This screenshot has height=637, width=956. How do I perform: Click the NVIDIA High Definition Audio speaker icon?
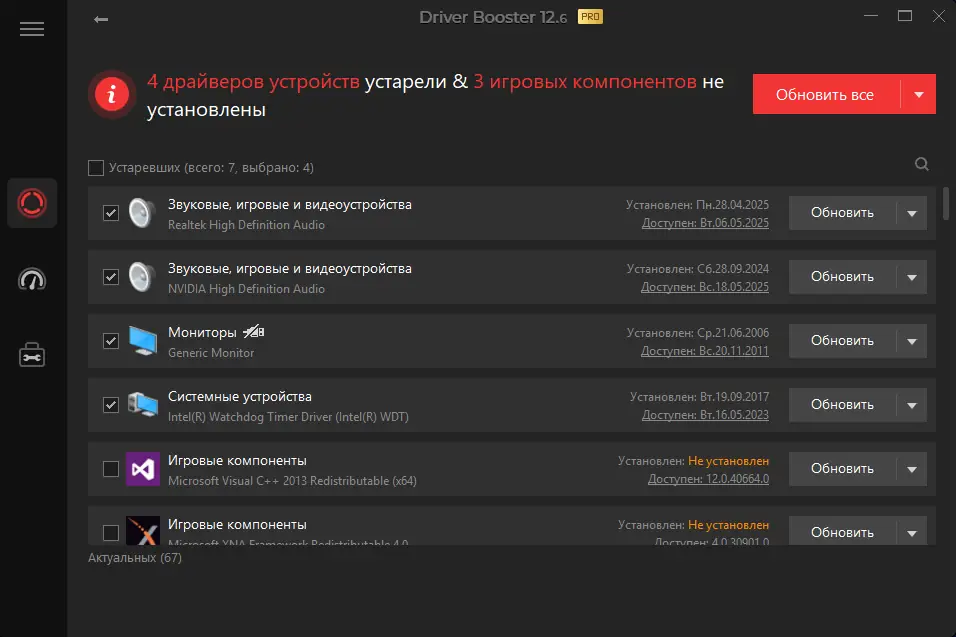141,277
